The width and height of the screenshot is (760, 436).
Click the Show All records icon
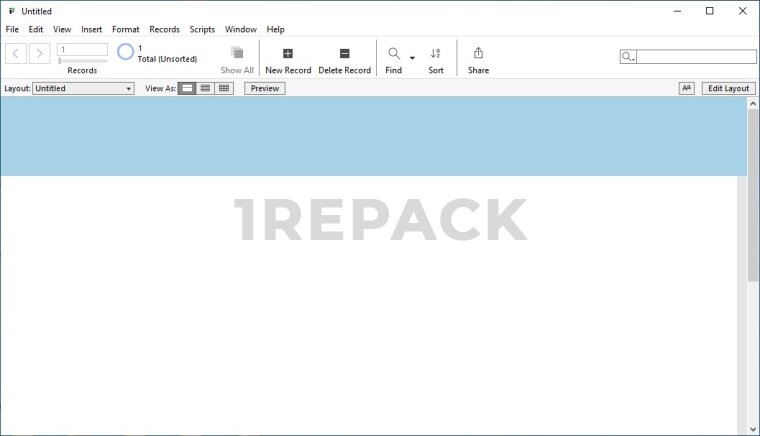(x=237, y=54)
